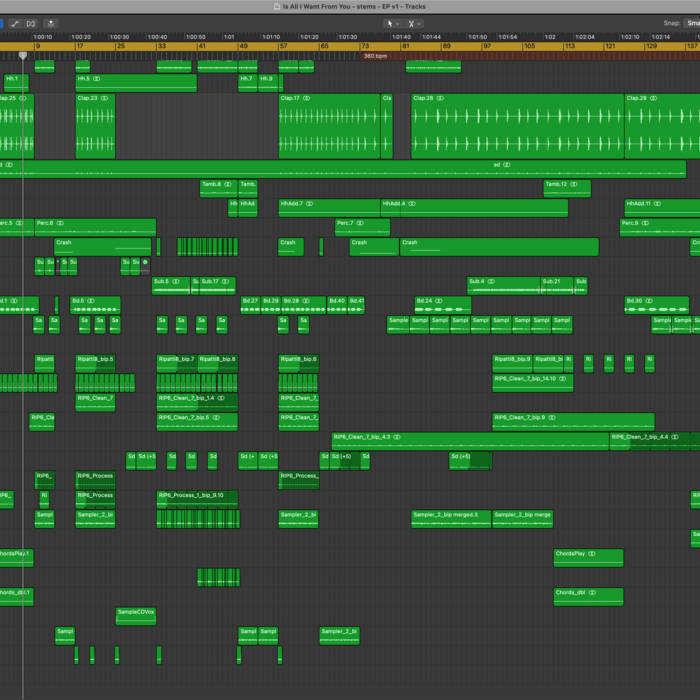Viewport: 700px width, 700px height.
Task: Open the Snap value dropdown
Action: [x=692, y=23]
